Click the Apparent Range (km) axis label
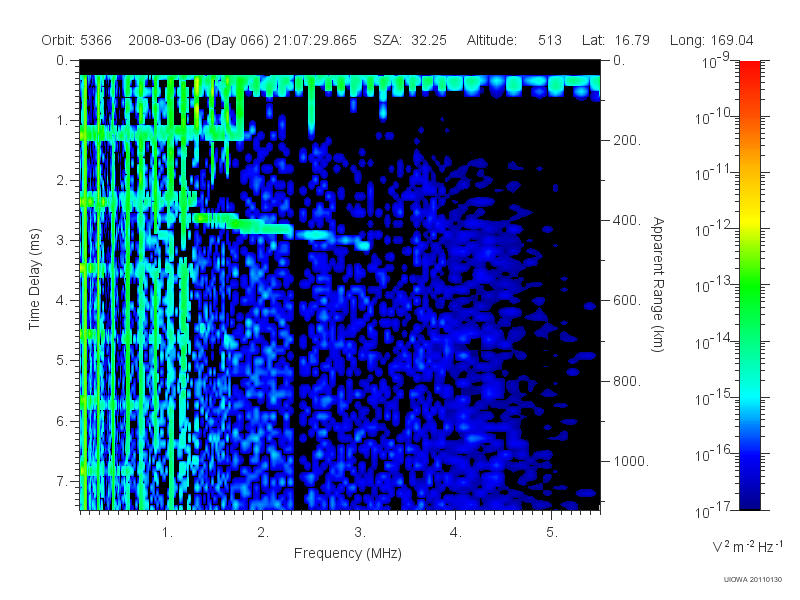Viewport: 800px width, 600px height. [x=658, y=284]
